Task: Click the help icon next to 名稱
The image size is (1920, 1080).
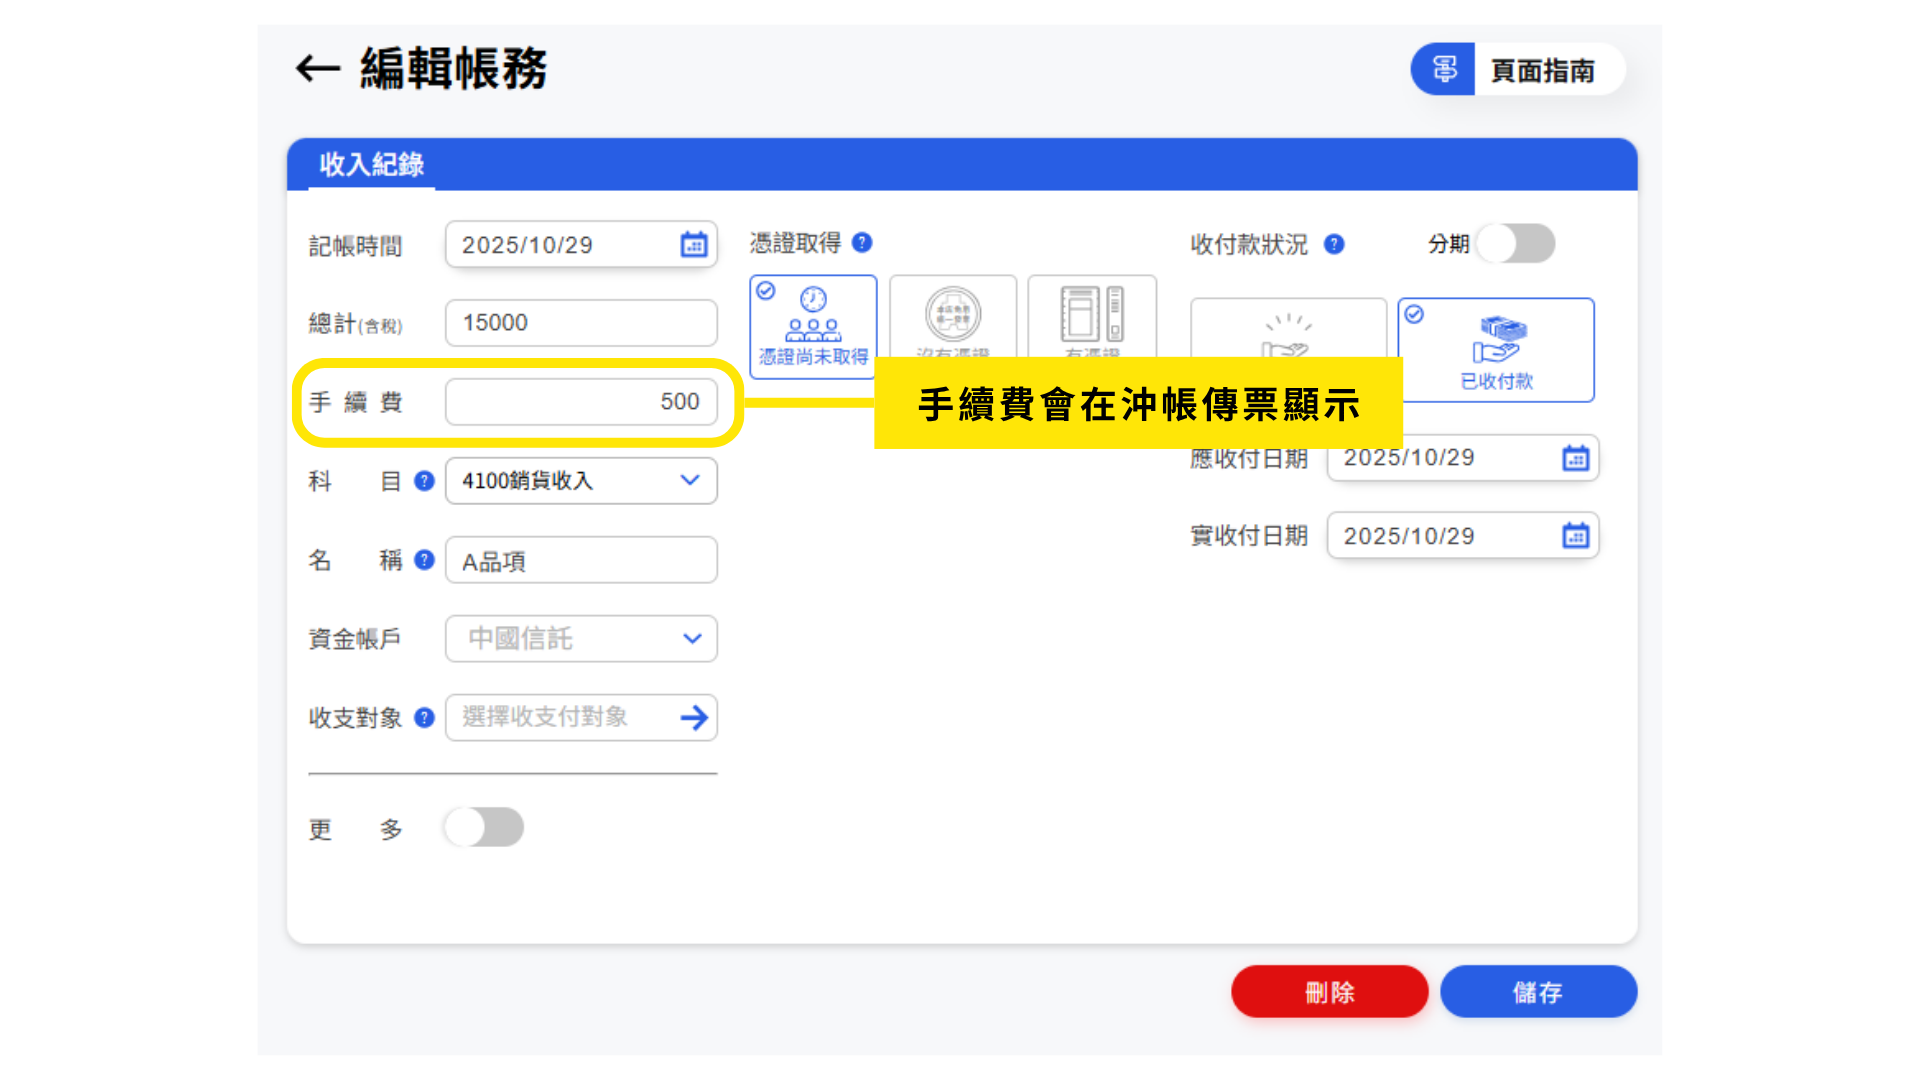Action: point(424,560)
